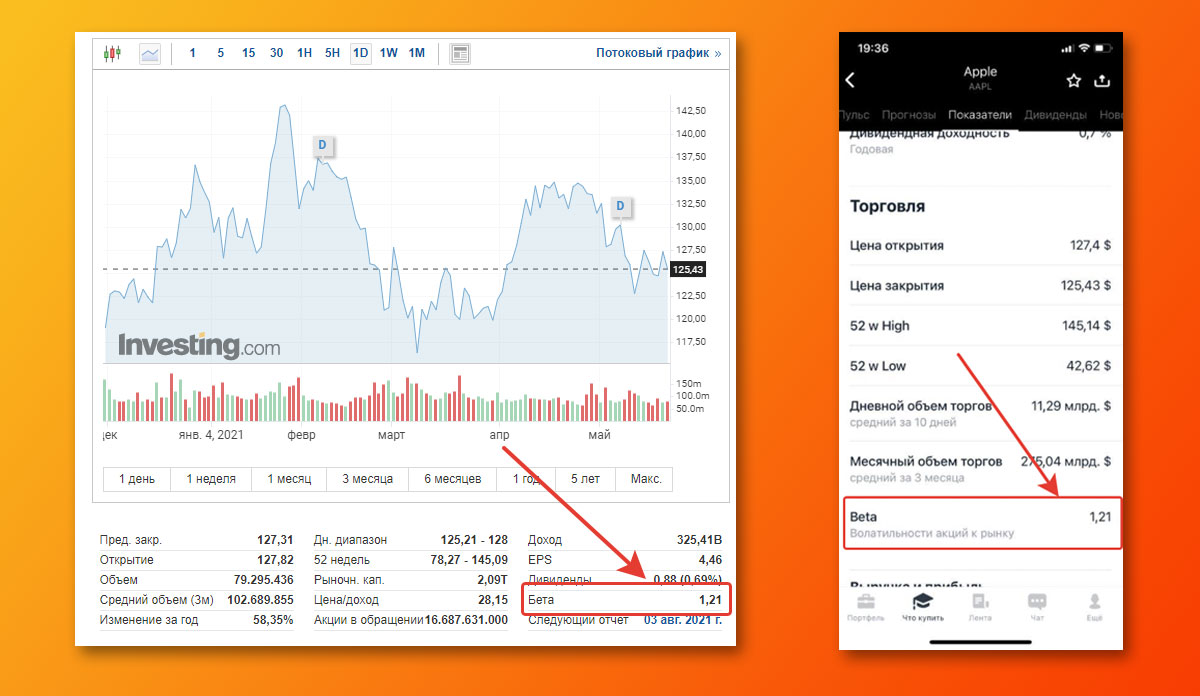
Task: Click the Открытие value 127,82
Action: tap(275, 559)
